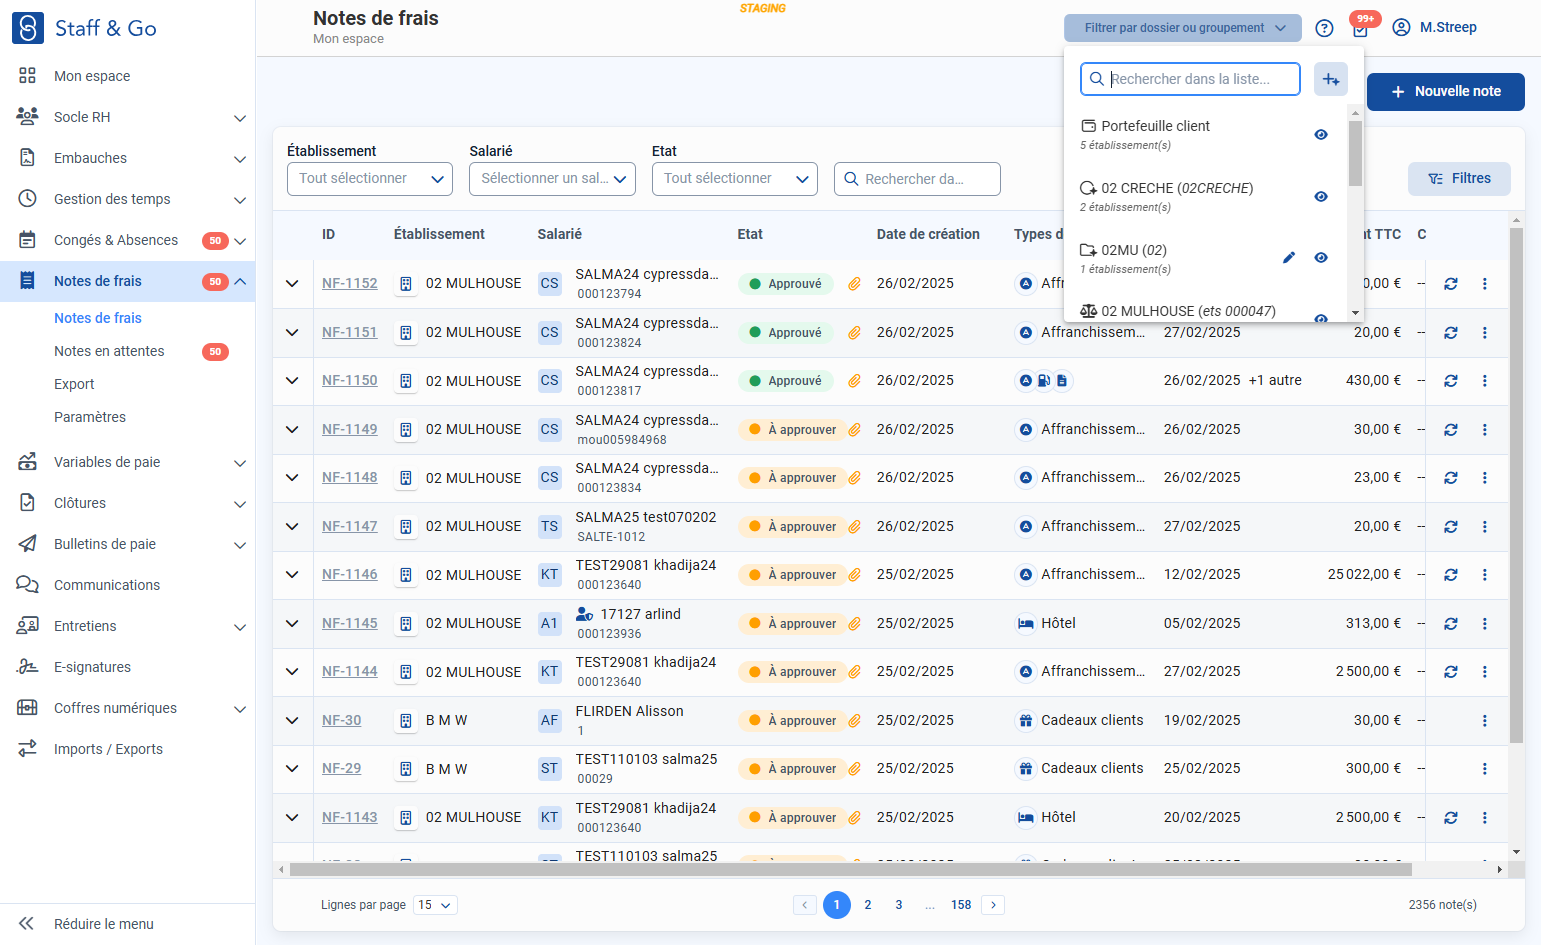
Task: Open three-dot menu for NF-1151 row
Action: click(x=1485, y=333)
